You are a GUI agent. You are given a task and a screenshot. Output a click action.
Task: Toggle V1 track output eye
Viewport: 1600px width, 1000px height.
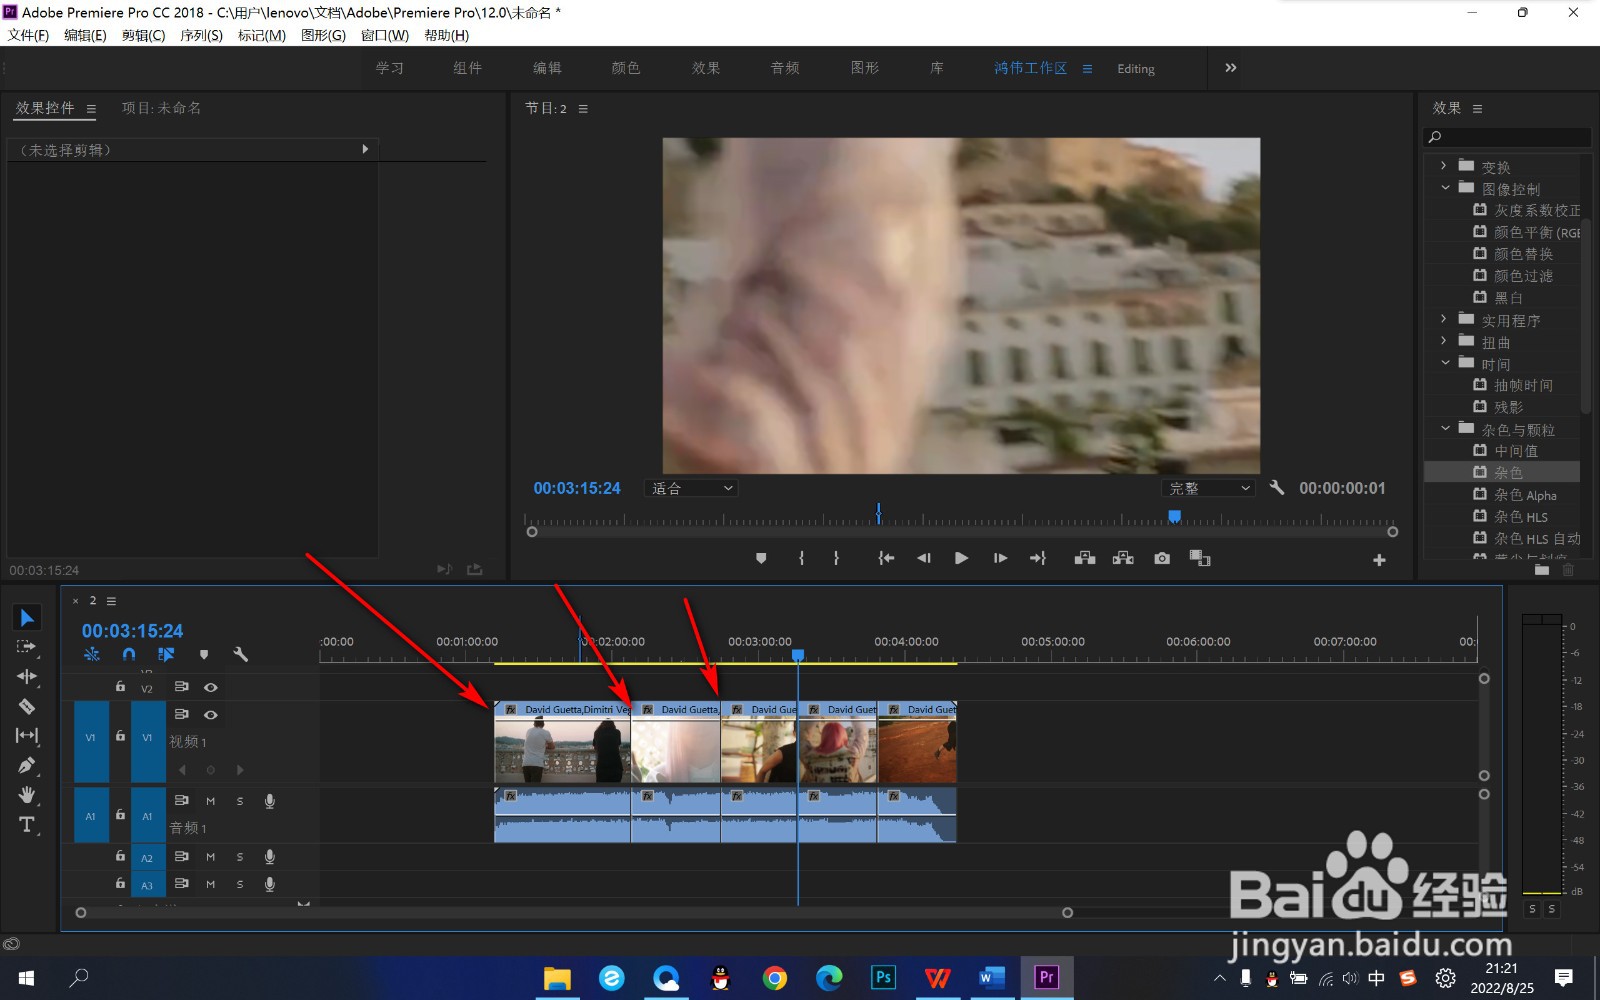click(x=211, y=715)
